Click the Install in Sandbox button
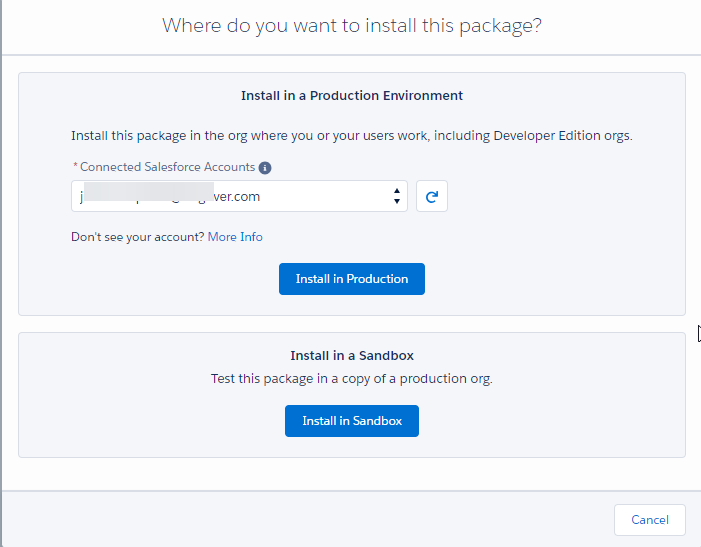Screen dimensions: 701x547 pos(352,421)
